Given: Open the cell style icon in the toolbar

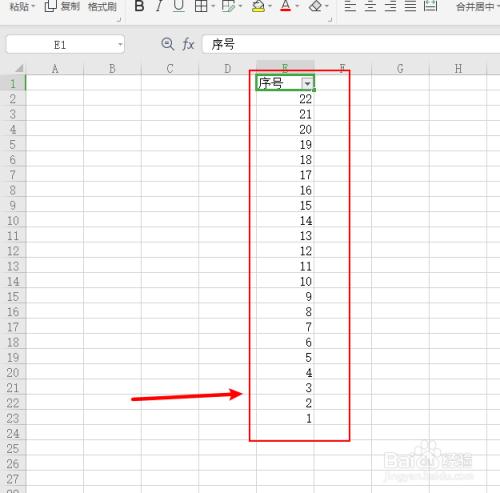Looking at the screenshot, I should [x=228, y=6].
